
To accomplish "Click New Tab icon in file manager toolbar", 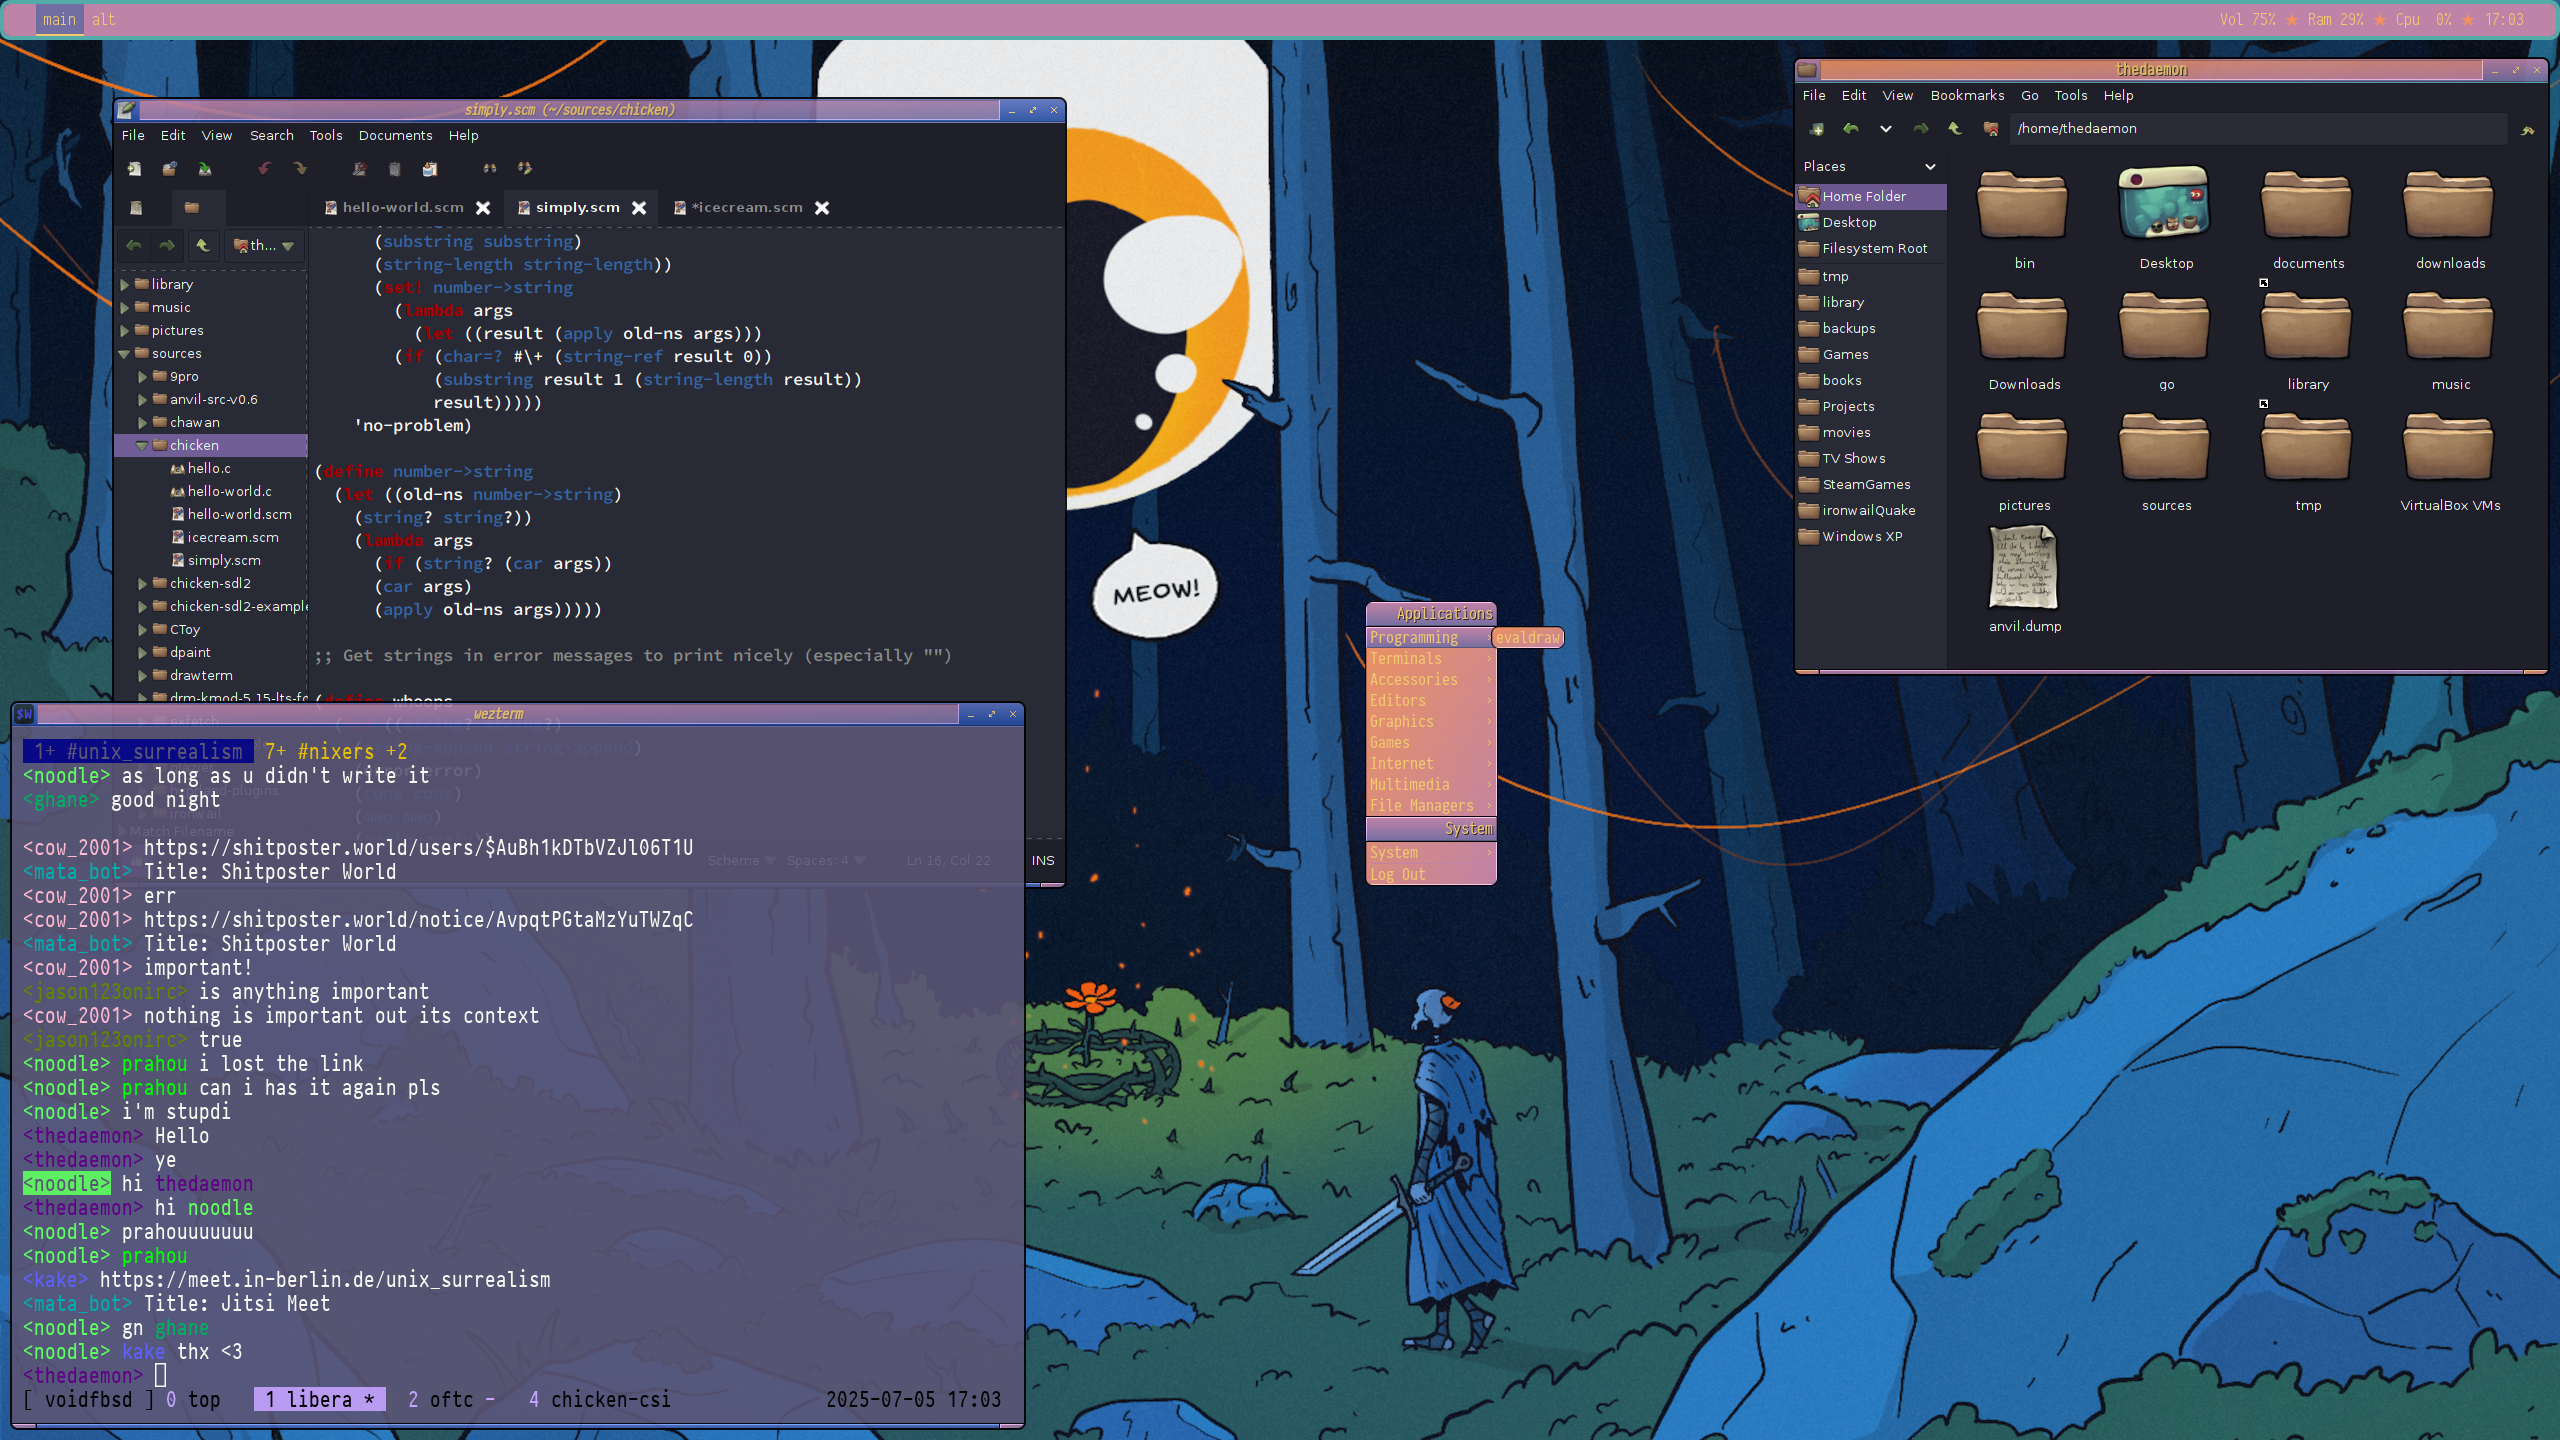I will [1817, 128].
